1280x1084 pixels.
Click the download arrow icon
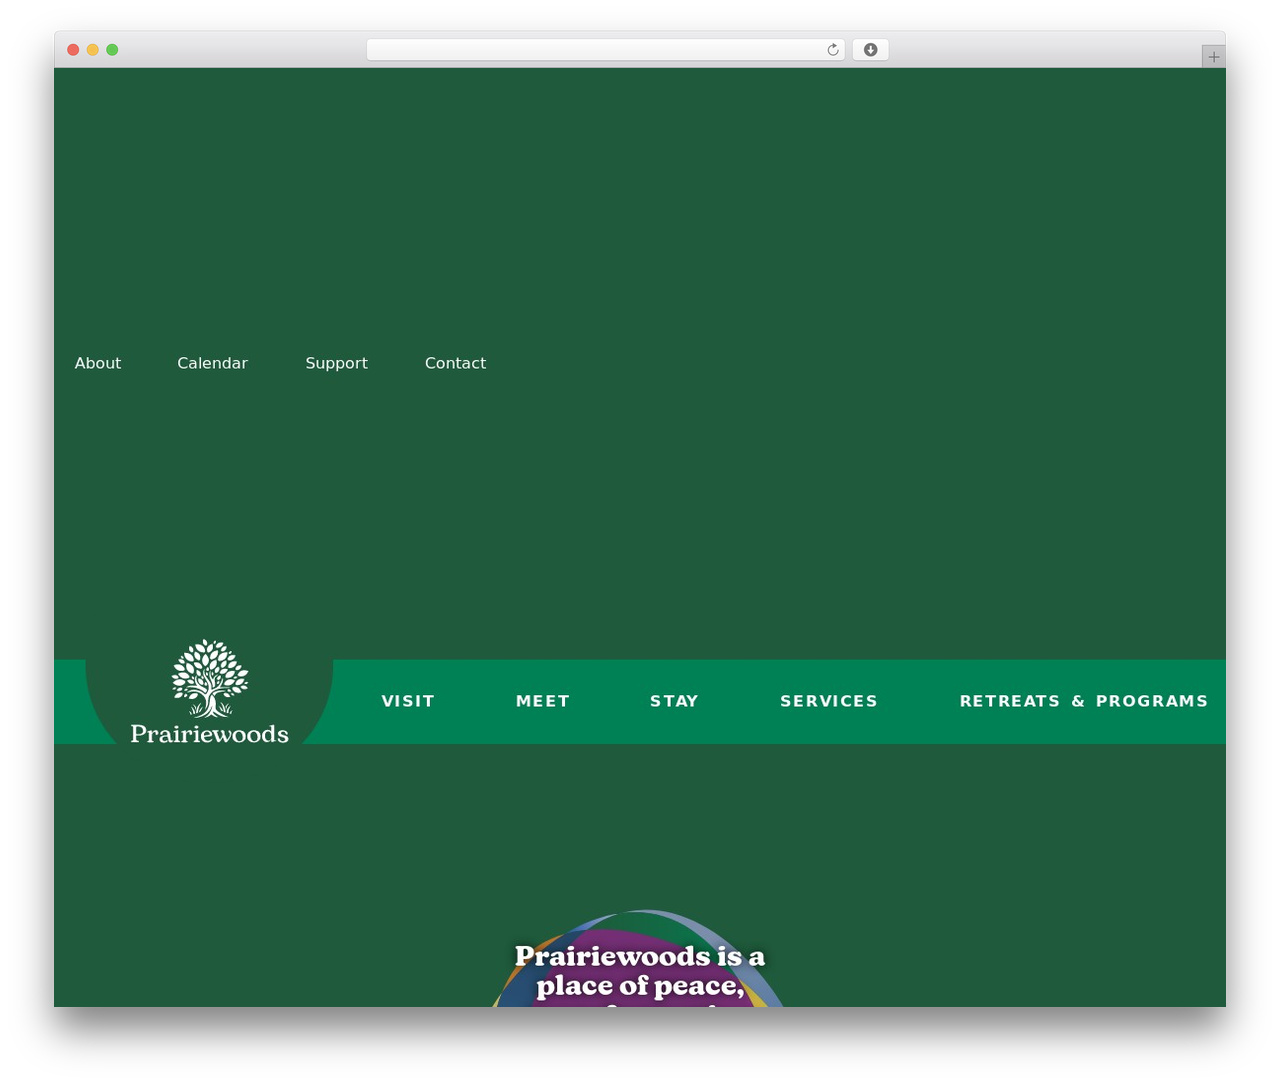(870, 50)
